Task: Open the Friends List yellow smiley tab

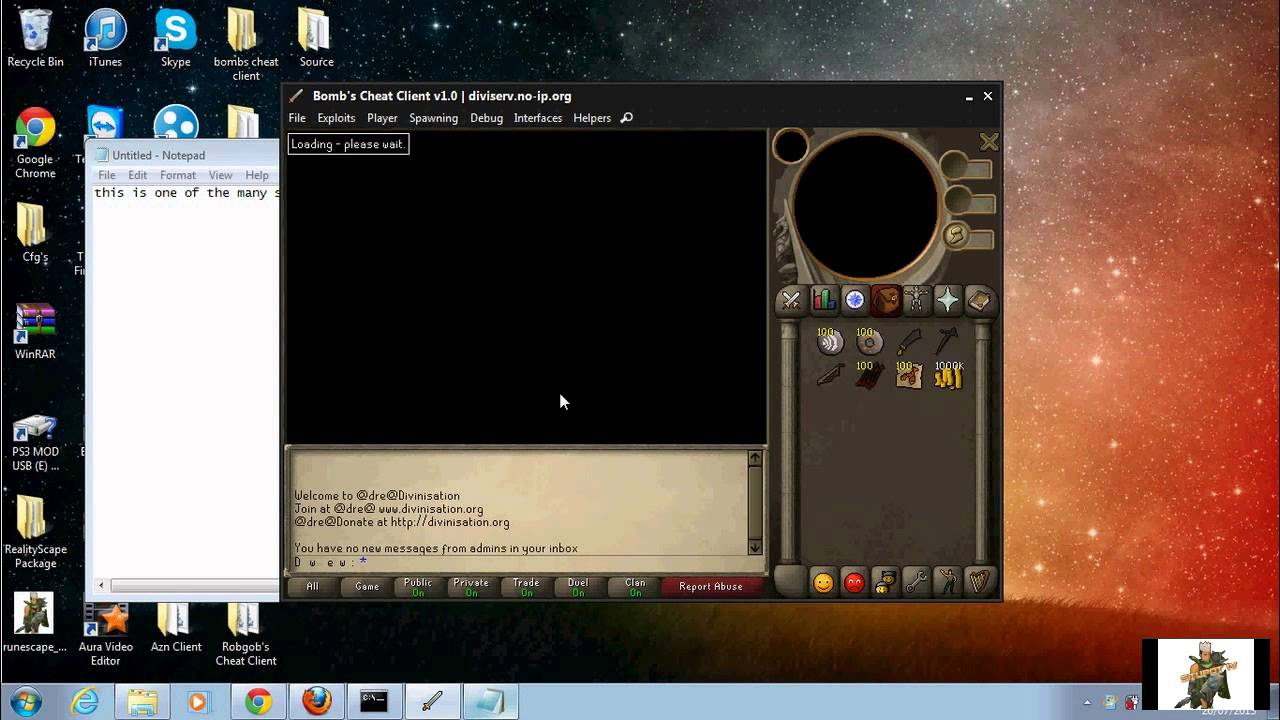Action: tap(823, 582)
